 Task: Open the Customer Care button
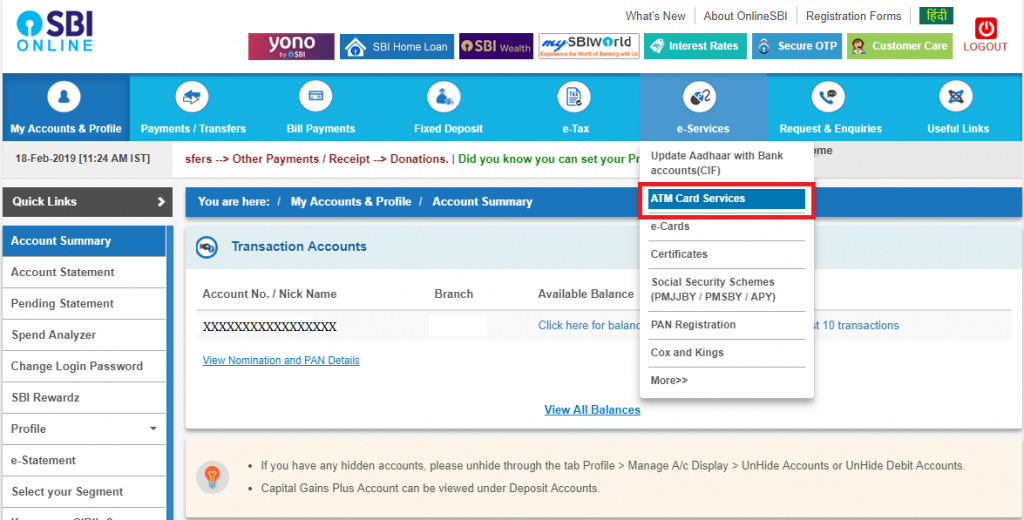click(900, 46)
